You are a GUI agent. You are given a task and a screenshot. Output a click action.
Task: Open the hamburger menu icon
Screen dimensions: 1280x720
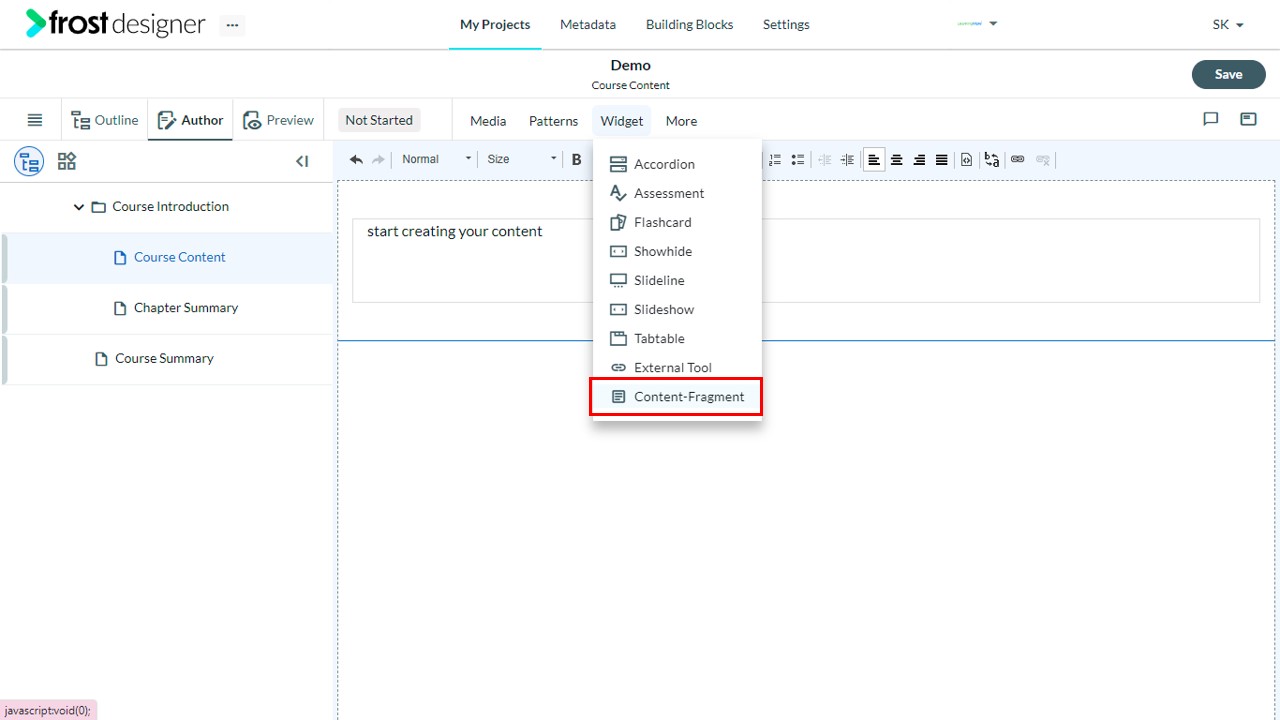[x=35, y=120]
